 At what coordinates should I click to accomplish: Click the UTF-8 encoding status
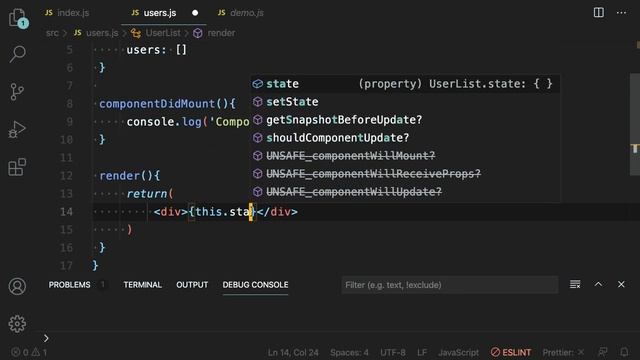(x=393, y=352)
